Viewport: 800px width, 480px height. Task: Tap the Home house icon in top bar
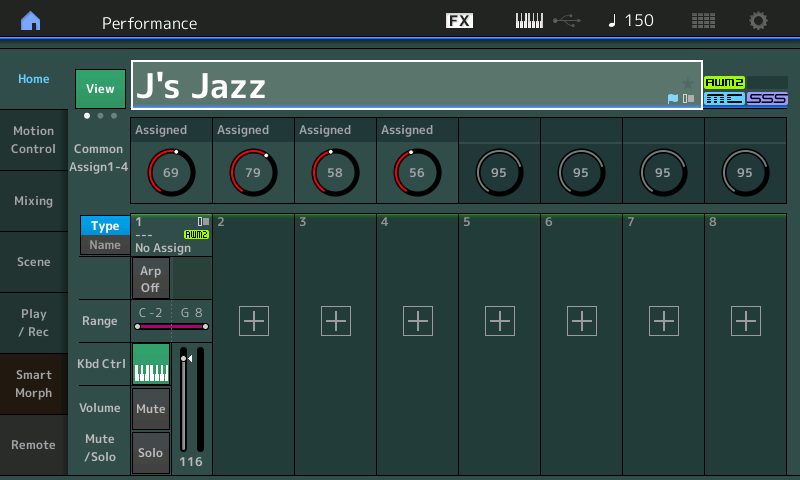tap(32, 21)
